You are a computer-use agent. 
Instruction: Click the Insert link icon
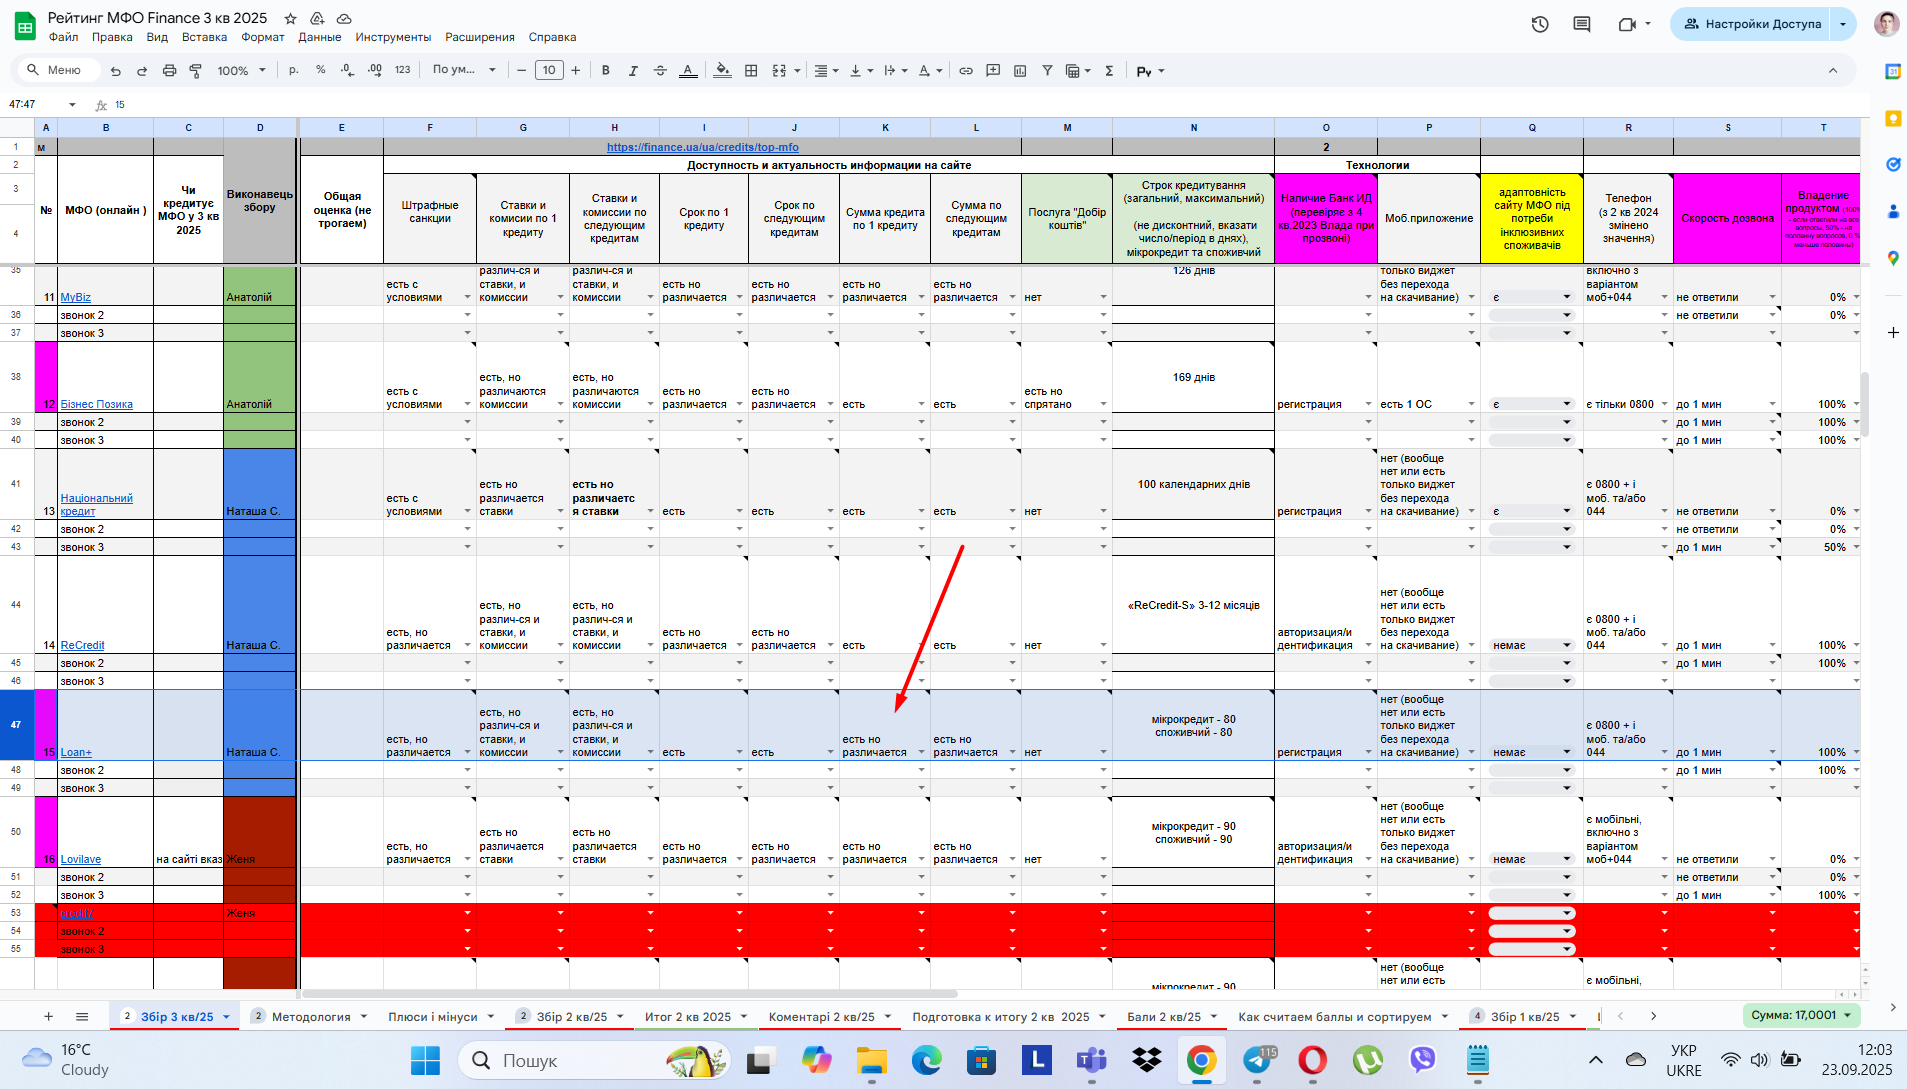click(x=966, y=71)
